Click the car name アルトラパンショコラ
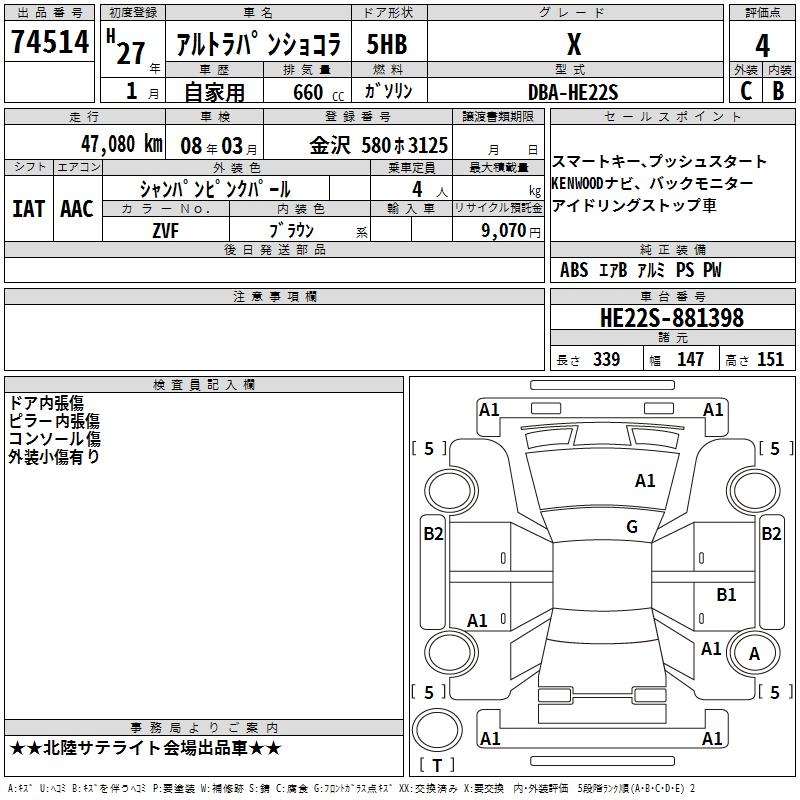The image size is (800, 800). click(258, 45)
